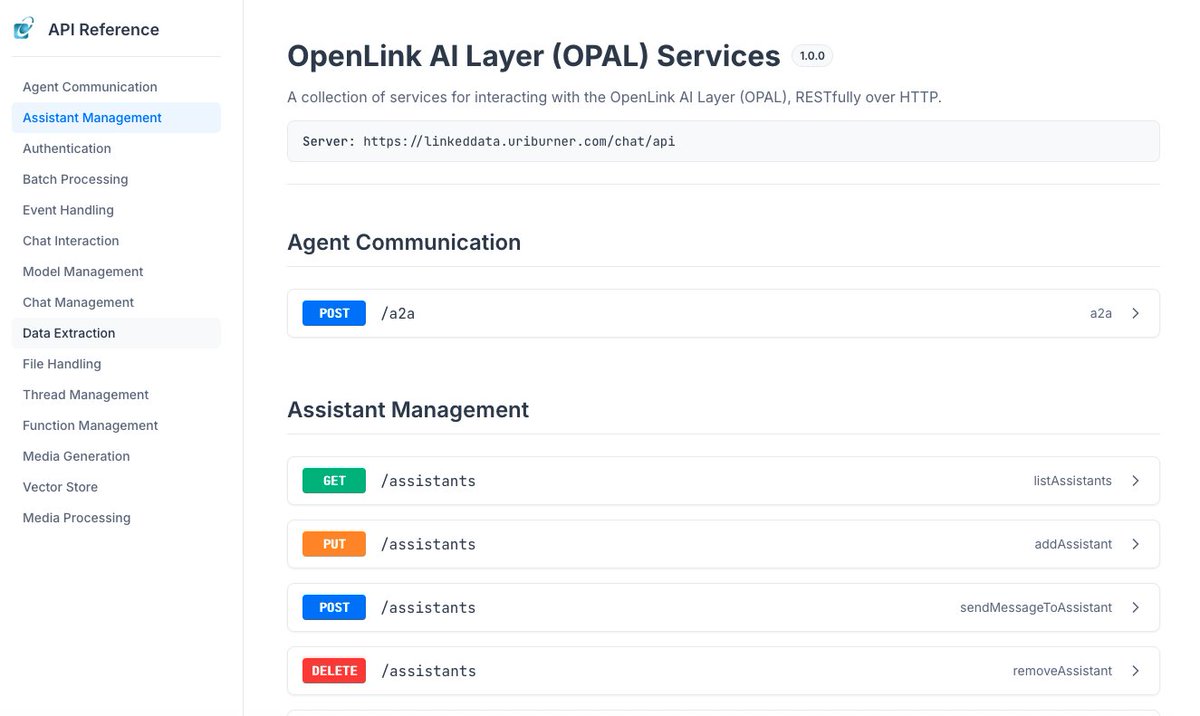Click the POST badge on /a2a
Viewport: 1200px width, 716px height.
tap(333, 312)
